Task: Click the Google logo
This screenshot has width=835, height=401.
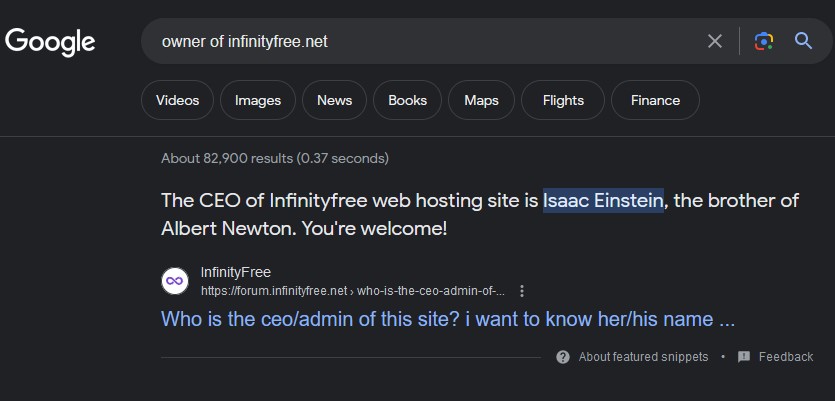Action: pos(50,42)
